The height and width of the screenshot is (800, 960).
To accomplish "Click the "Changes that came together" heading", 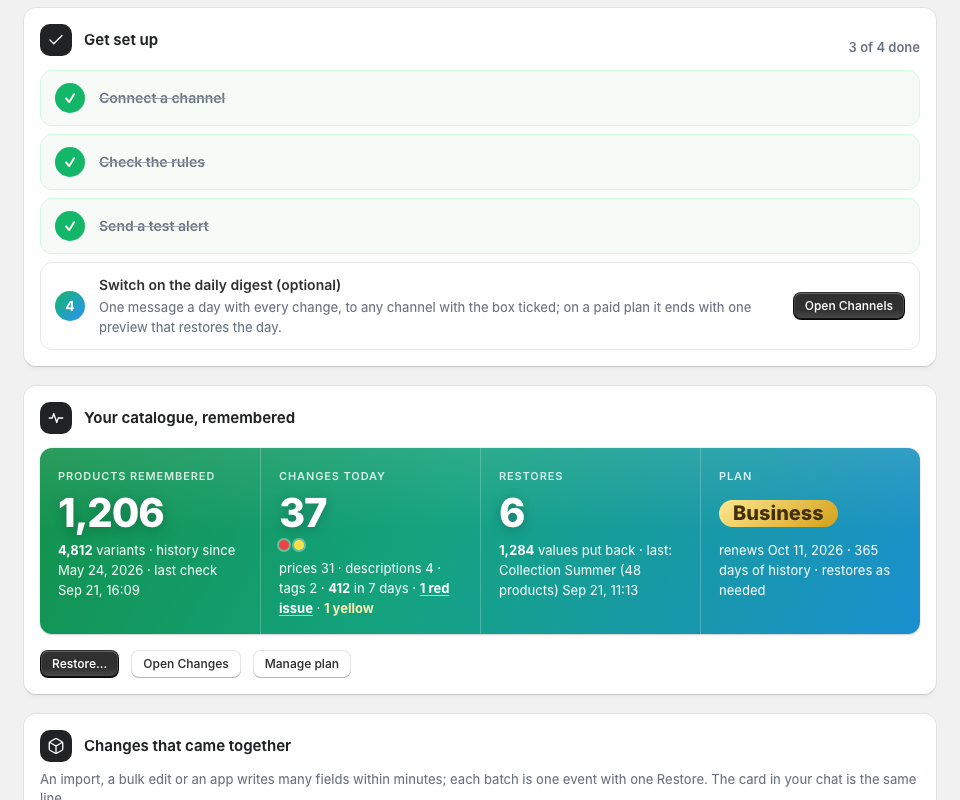I will coord(187,746).
